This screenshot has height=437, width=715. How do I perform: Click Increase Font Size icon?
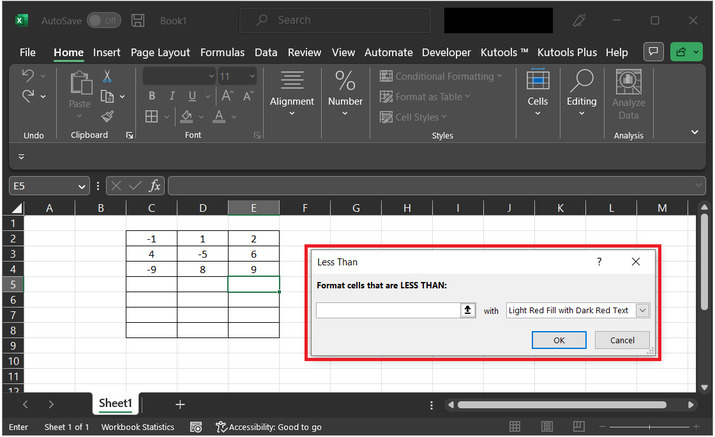pos(227,96)
